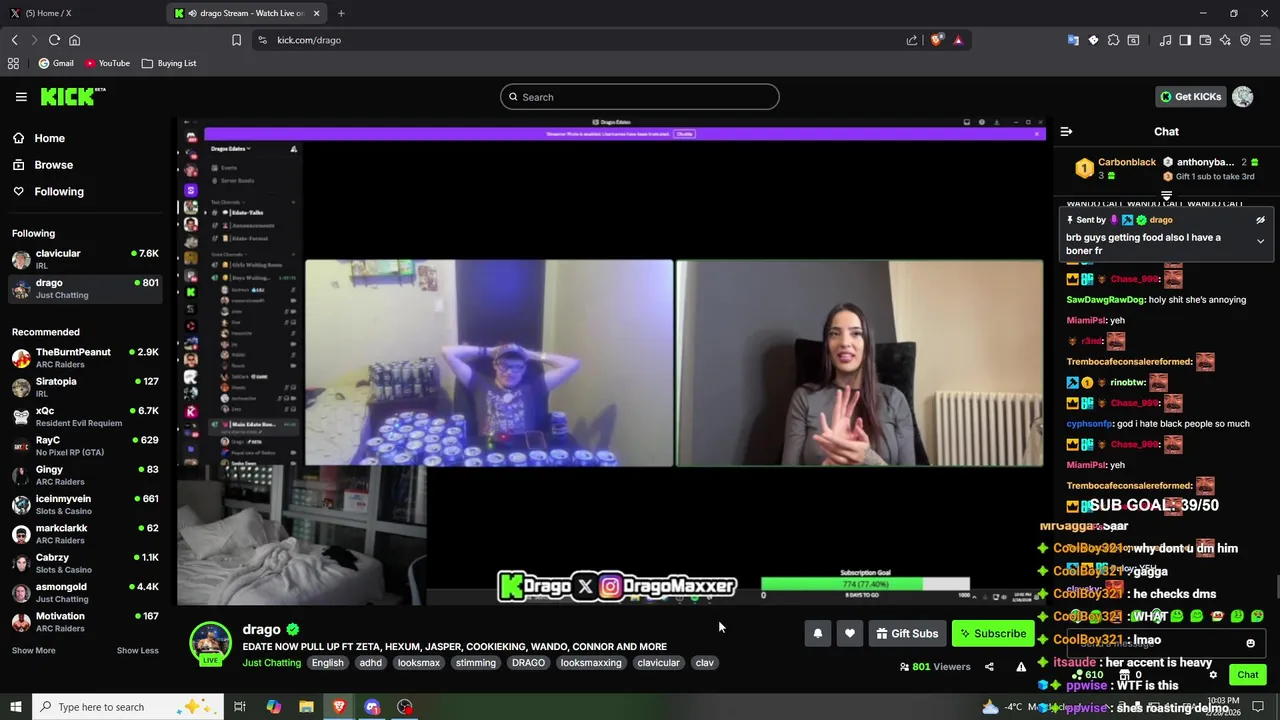Image resolution: width=1280 pixels, height=720 pixels.
Task: Open the share page icon in address bar
Action: click(912, 40)
